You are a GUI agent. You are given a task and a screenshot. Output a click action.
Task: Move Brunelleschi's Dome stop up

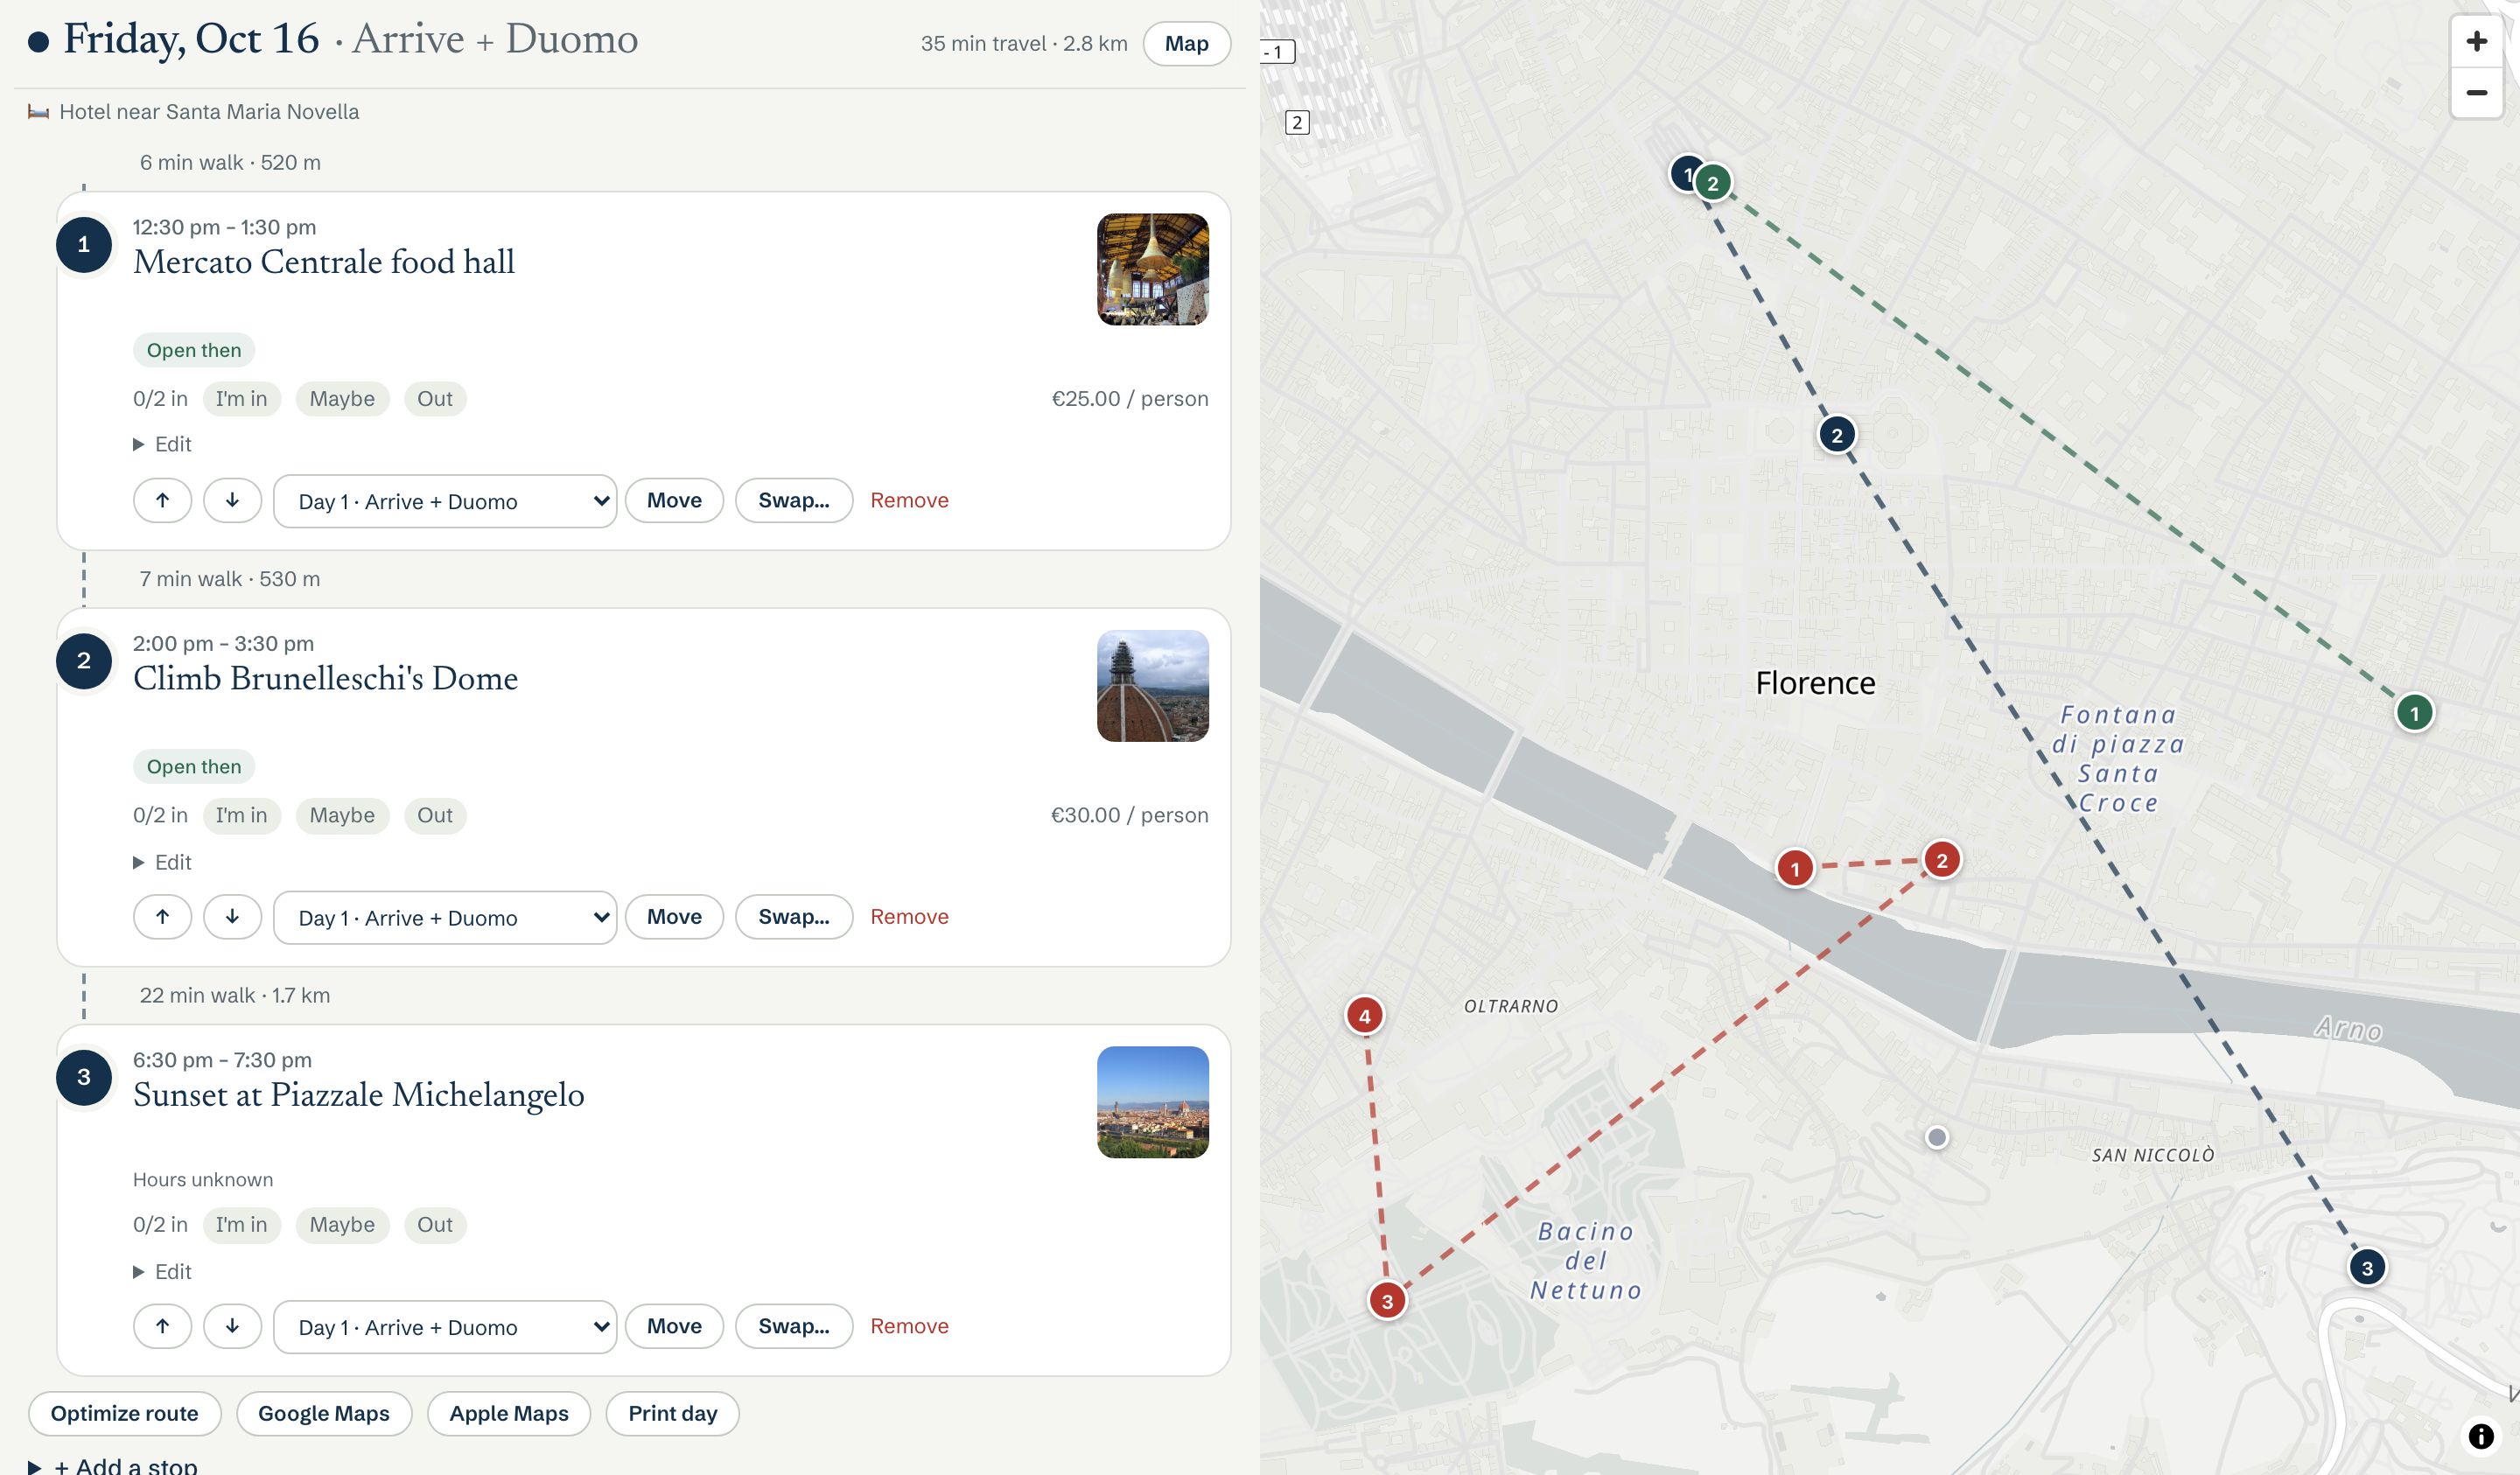[162, 916]
